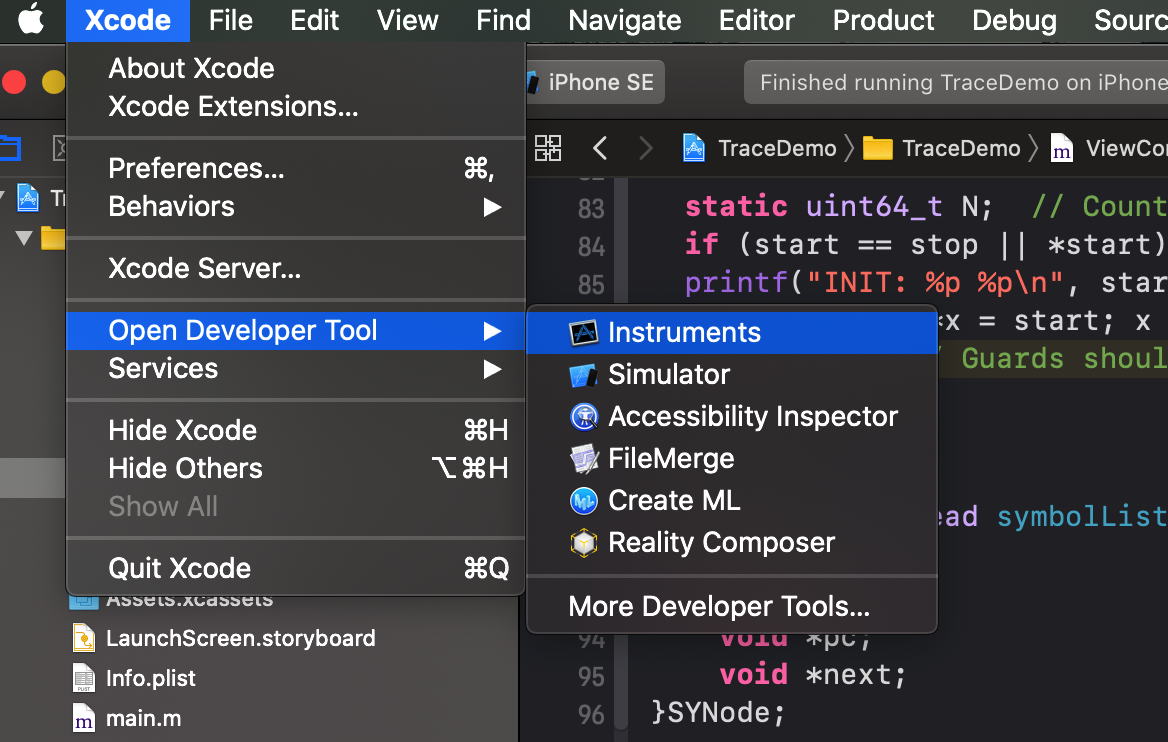Click the FileMerge icon
The width and height of the screenshot is (1168, 742).
point(583,459)
